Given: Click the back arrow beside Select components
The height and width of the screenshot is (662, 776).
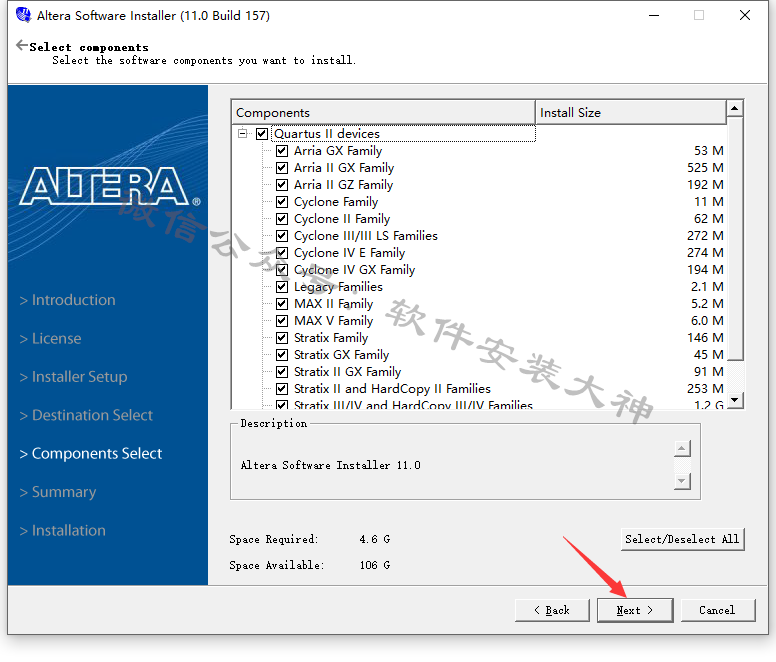Looking at the screenshot, I should pos(22,46).
